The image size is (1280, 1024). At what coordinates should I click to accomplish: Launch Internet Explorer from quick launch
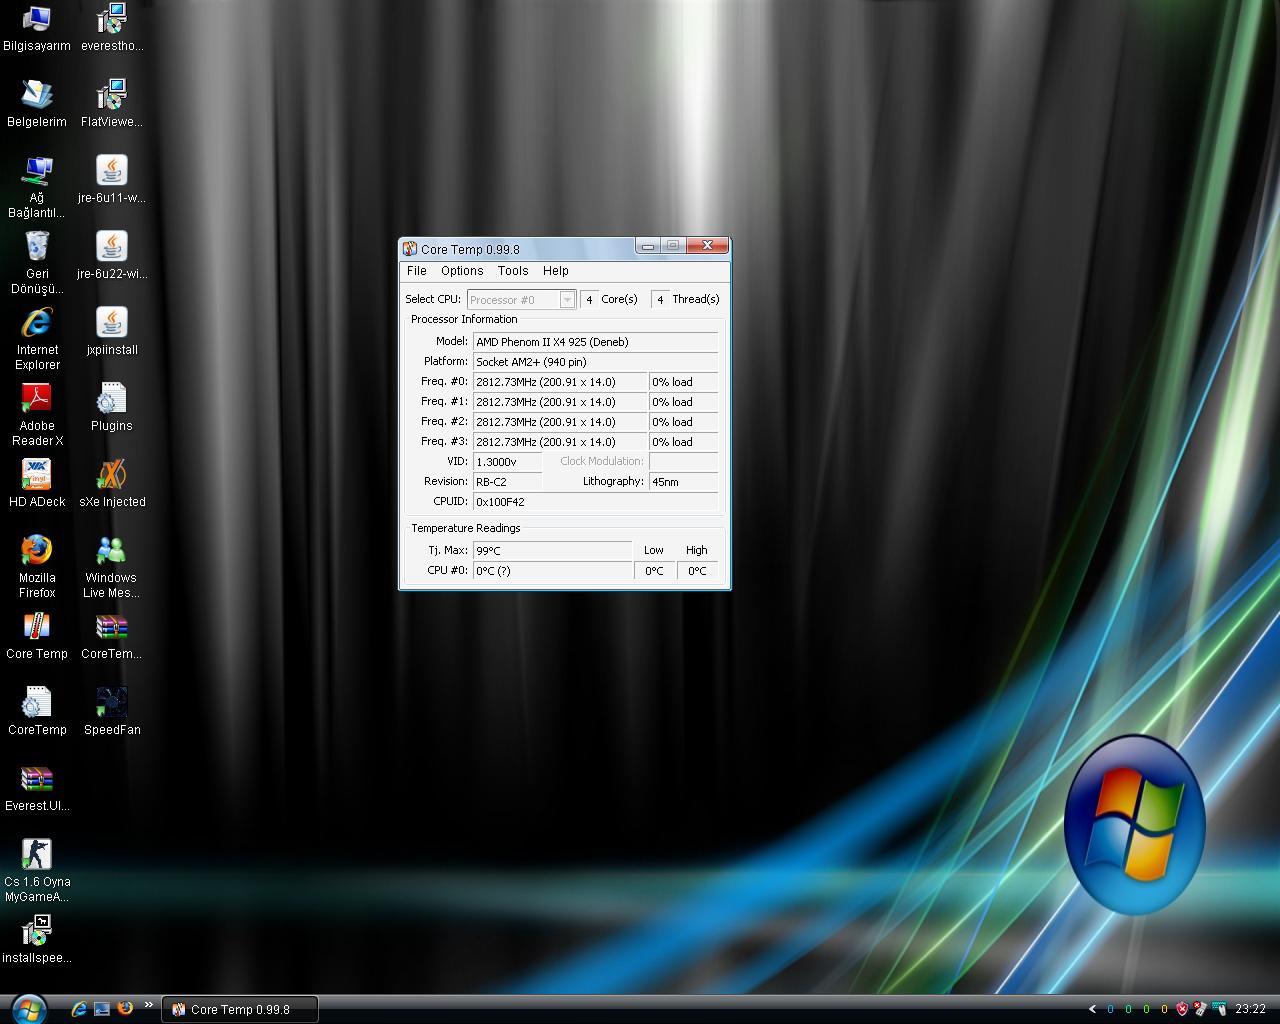pyautogui.click(x=79, y=1009)
